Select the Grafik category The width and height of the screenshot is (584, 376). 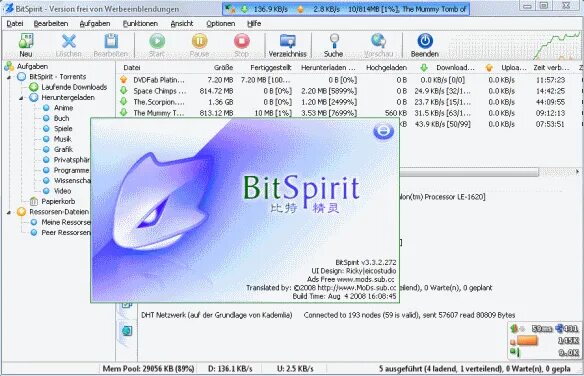tap(63, 150)
